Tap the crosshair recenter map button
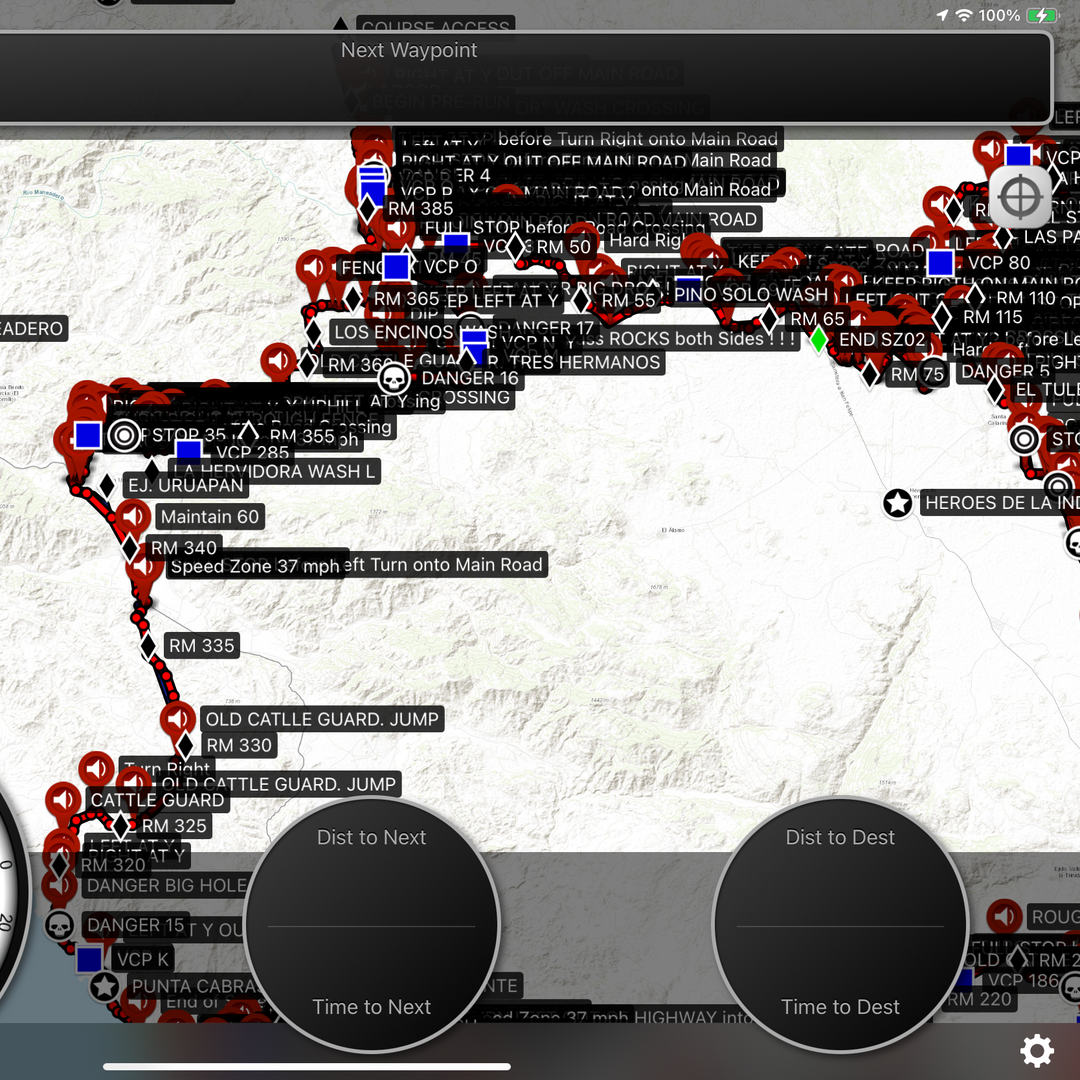Viewport: 1080px width, 1080px height. click(1019, 198)
